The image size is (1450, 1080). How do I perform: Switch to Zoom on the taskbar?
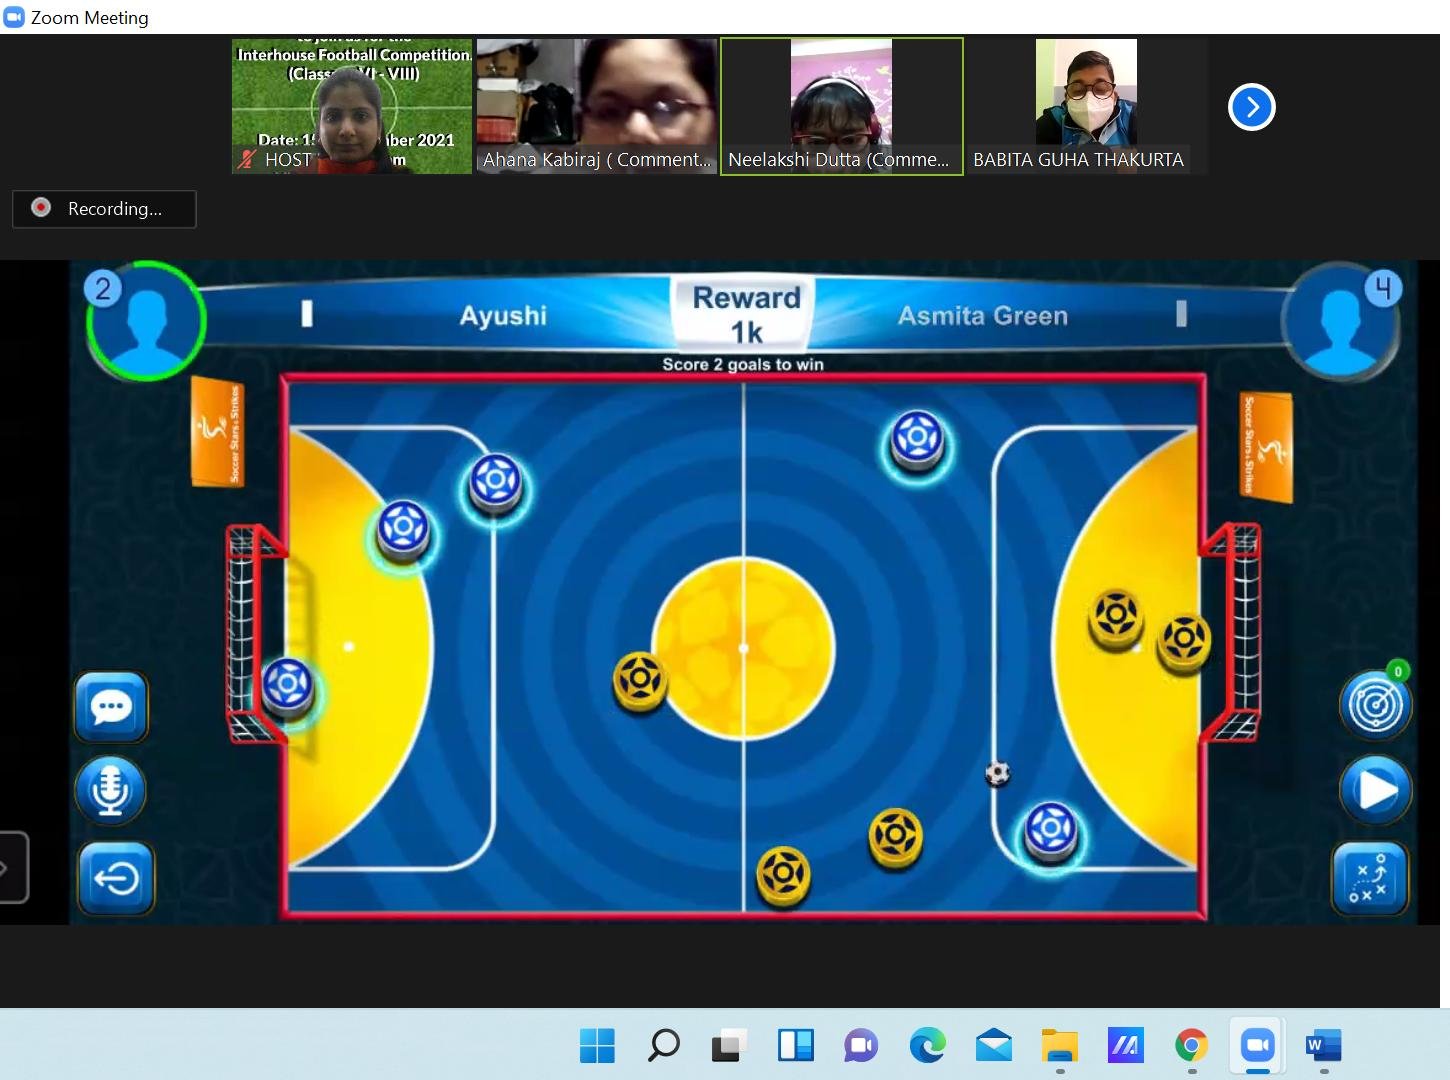(1257, 1046)
